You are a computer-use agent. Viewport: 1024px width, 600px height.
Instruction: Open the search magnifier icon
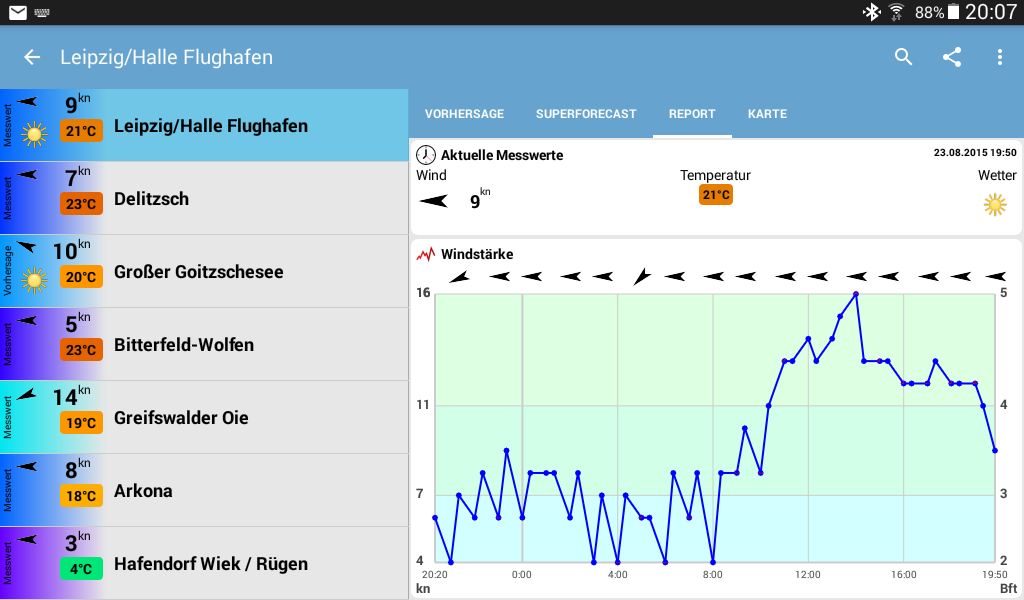[x=903, y=57]
